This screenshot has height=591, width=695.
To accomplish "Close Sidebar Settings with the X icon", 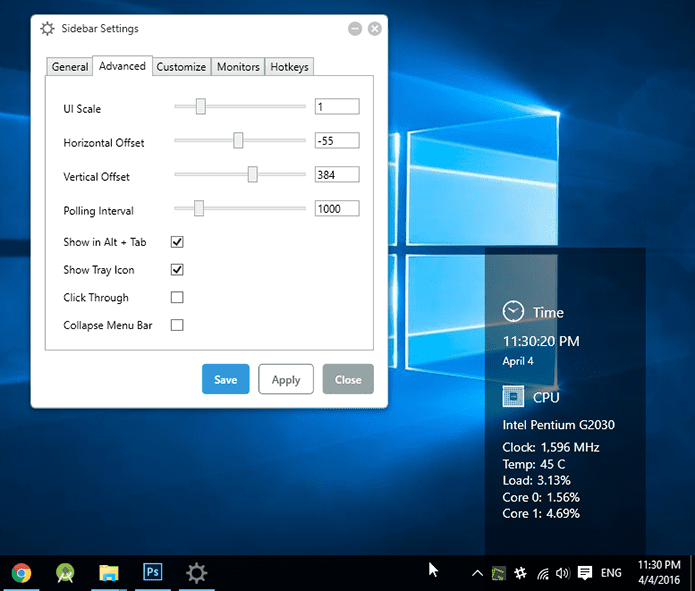I will pos(375,29).
